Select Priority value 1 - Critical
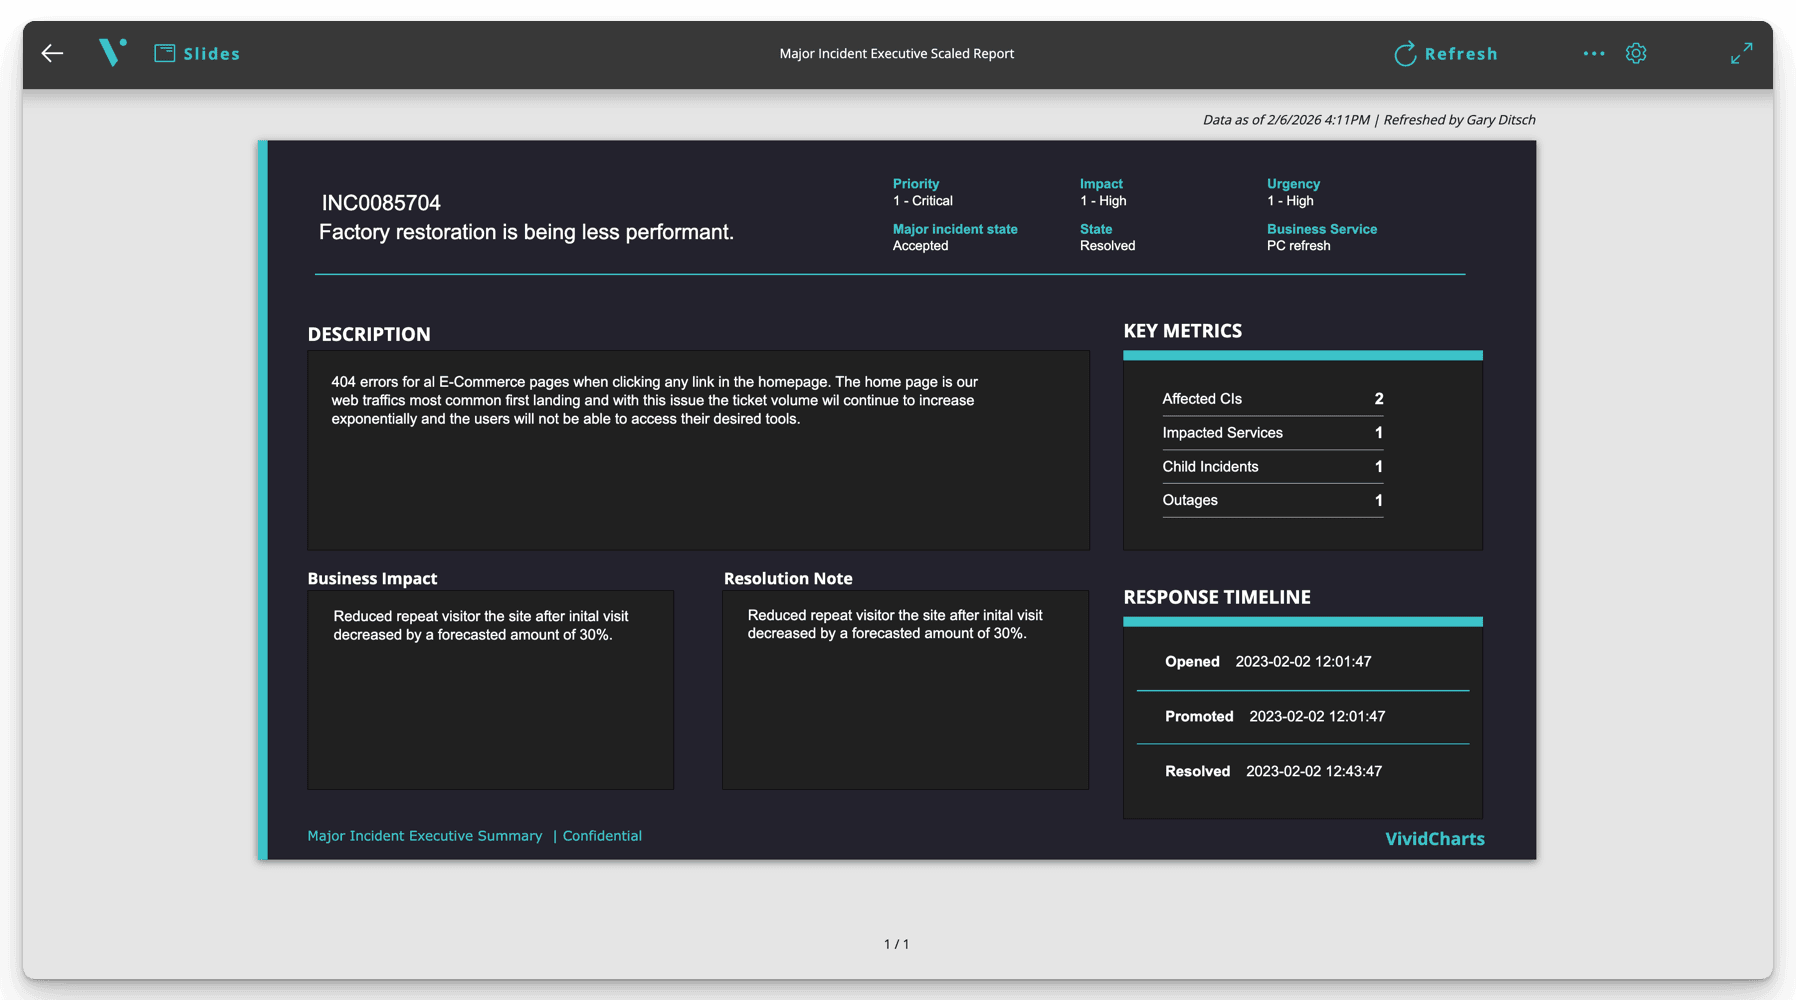1796x1000 pixels. tap(923, 201)
